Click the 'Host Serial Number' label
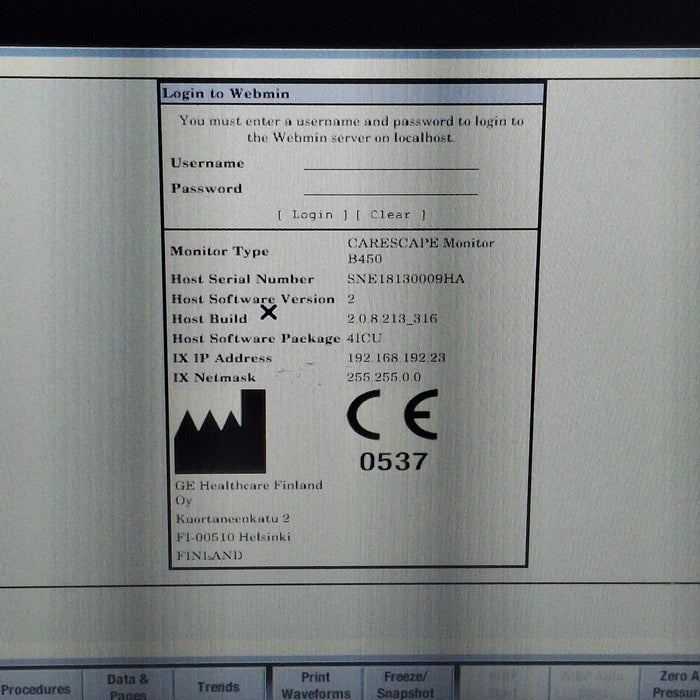Viewport: 700px width, 700px height. coord(243,279)
